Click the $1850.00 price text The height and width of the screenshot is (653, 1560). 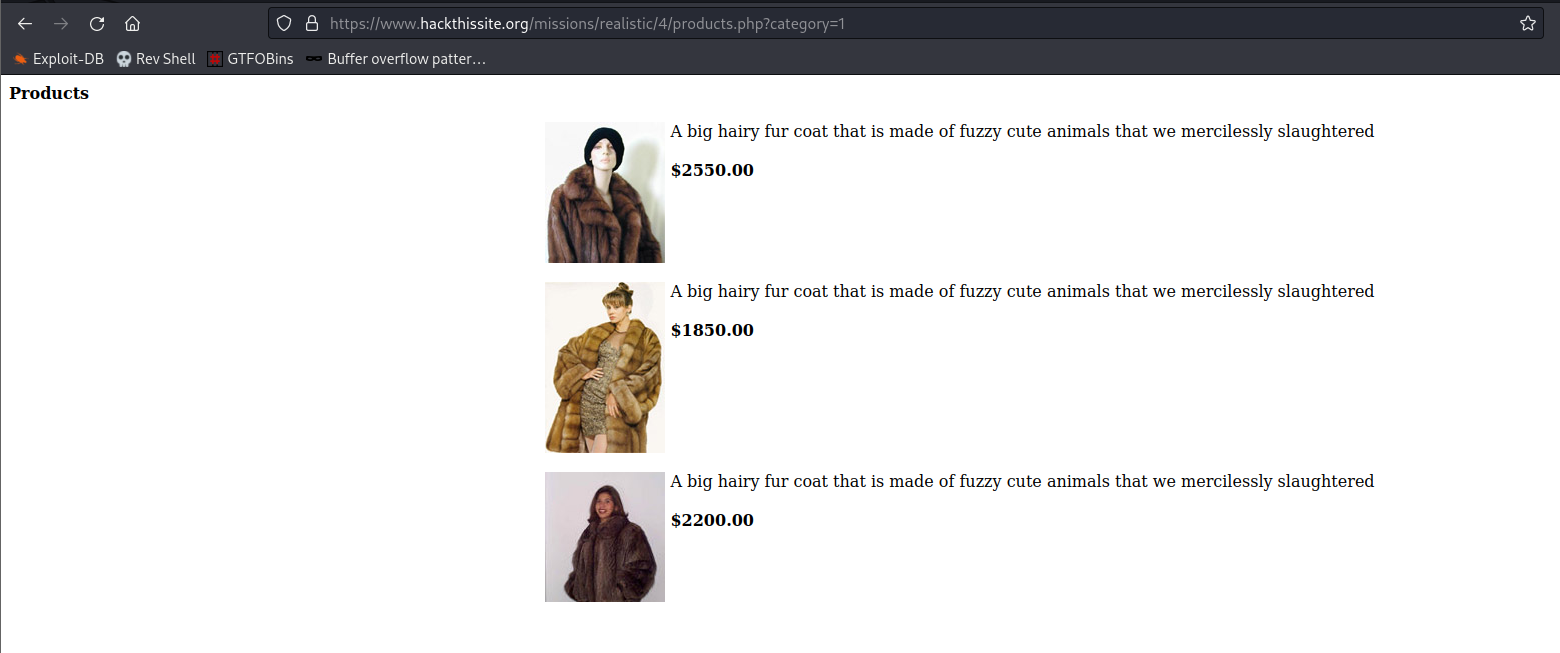[712, 330]
